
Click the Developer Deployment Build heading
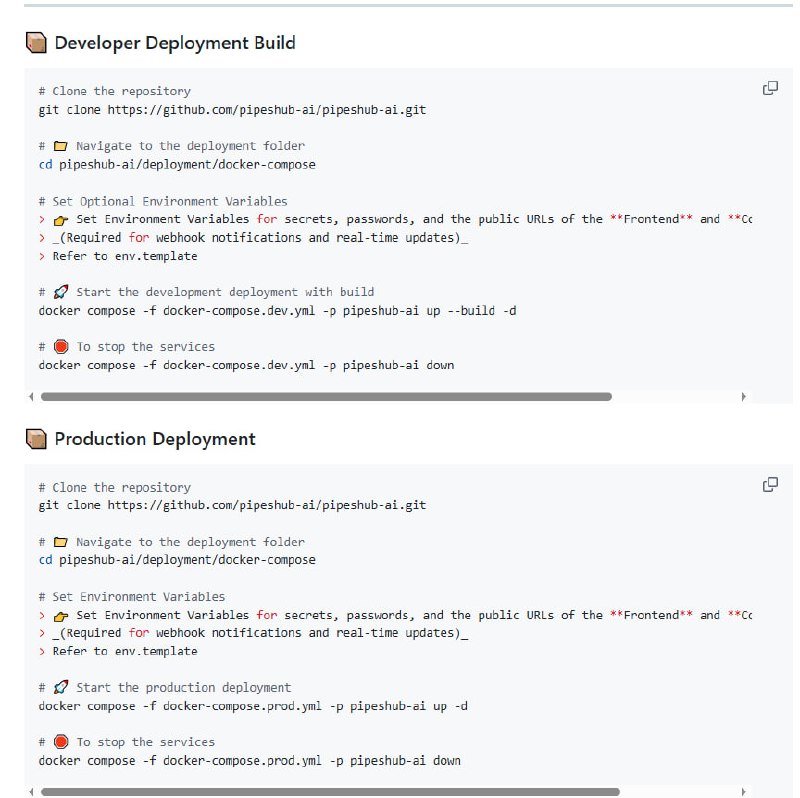click(174, 43)
